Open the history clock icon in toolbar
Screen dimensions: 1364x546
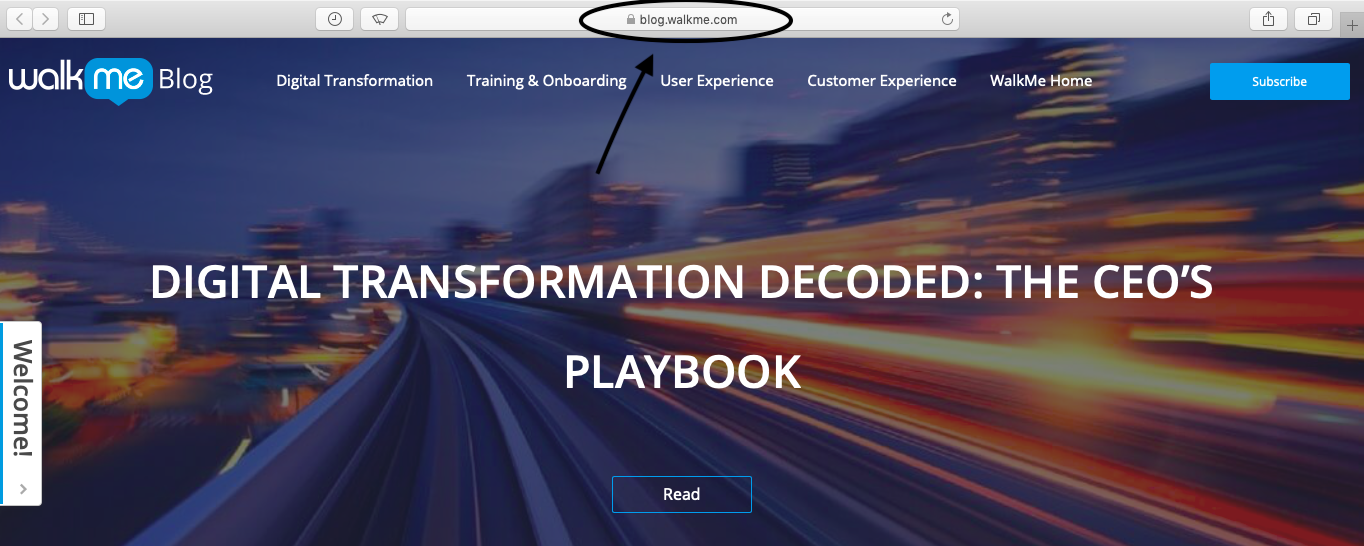click(334, 19)
